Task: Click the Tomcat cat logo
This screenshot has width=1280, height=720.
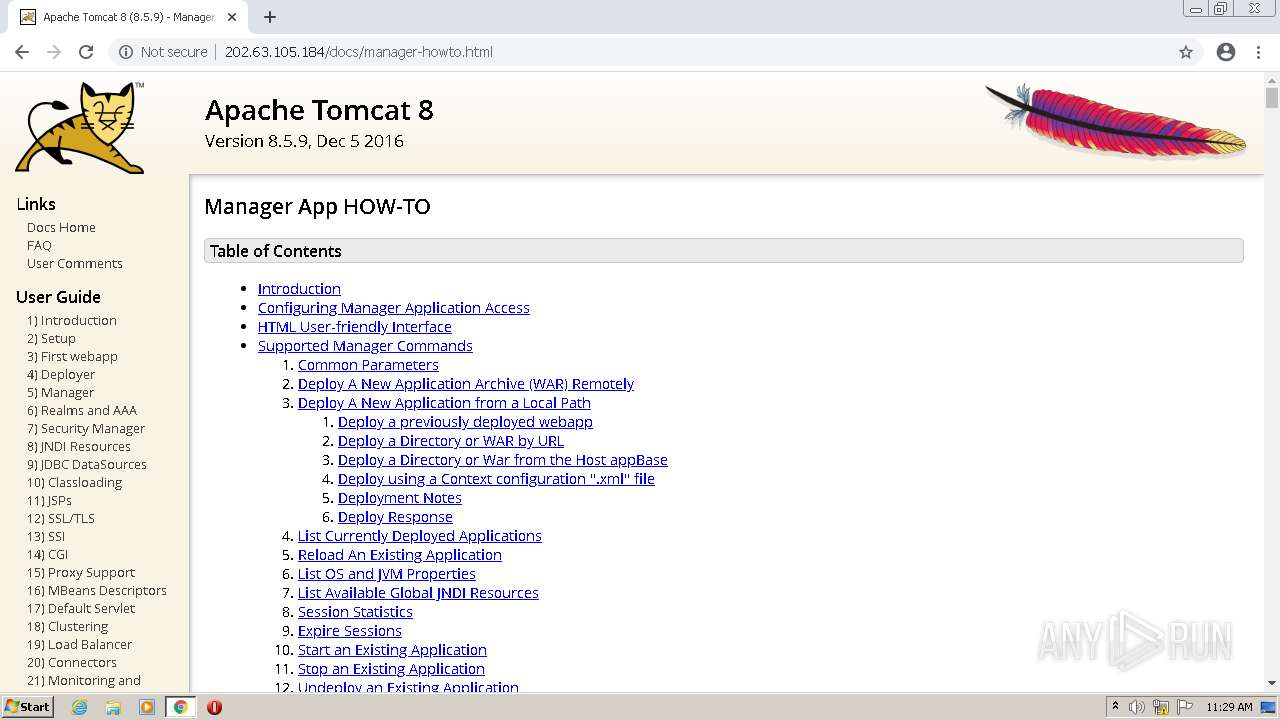Action: click(x=80, y=127)
